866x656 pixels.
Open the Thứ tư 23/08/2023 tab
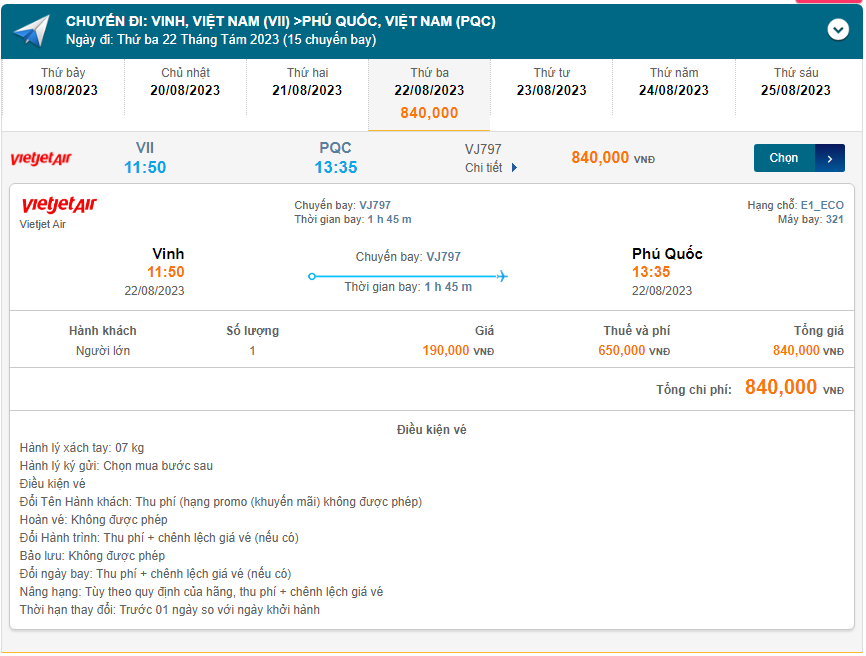[551, 82]
